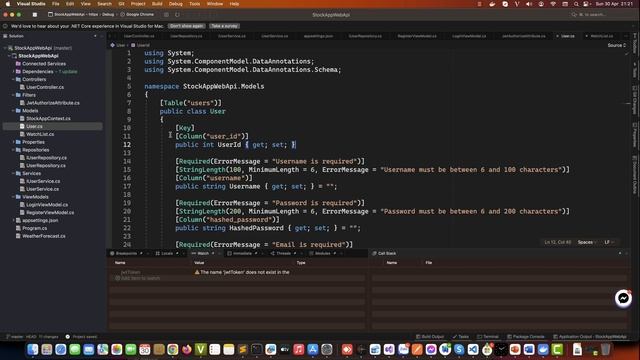Screen dimensions: 640x360
Task: Open JwtAuthorizeAttribute.cs in solution tree
Action: [53, 103]
